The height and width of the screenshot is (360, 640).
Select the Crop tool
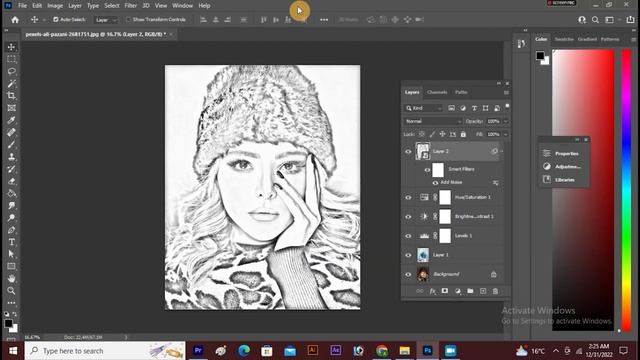(x=11, y=96)
